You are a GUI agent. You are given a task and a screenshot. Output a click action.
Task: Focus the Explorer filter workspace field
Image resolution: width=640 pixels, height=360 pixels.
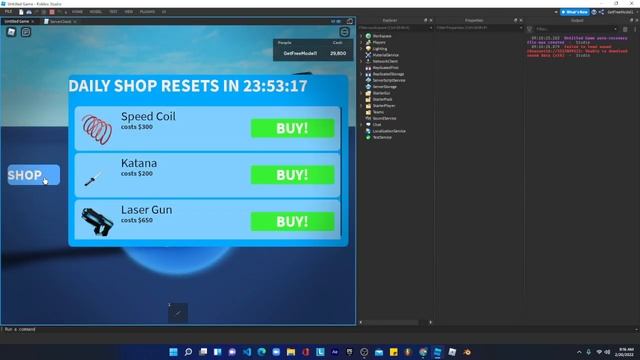[x=395, y=28]
